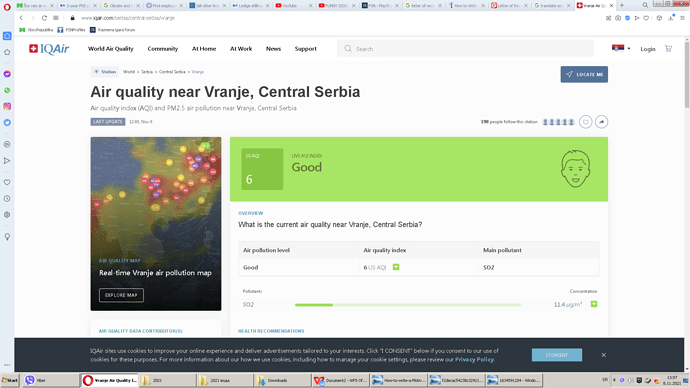Viewport: 690px width, 388px height.
Task: Click the IQAir search field
Action: (465, 49)
